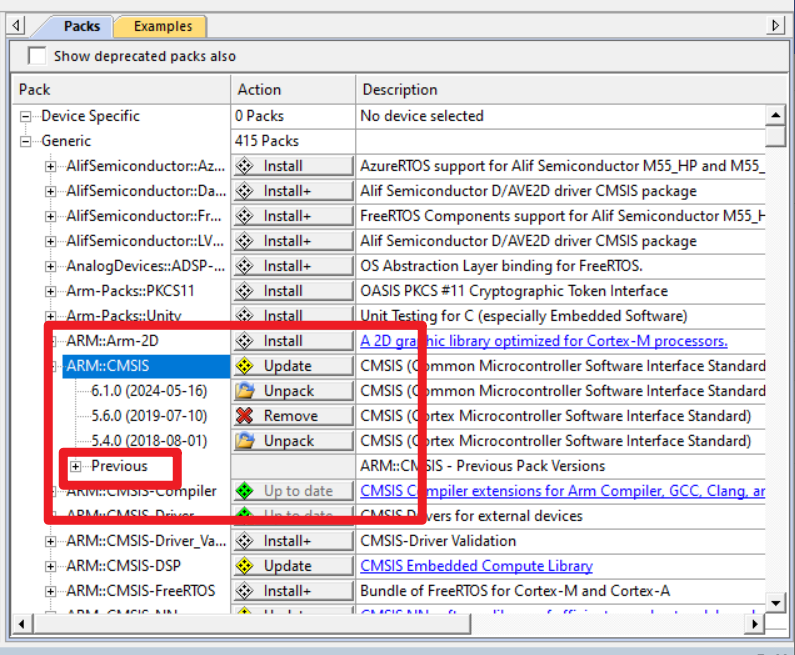Image resolution: width=795 pixels, height=655 pixels.
Task: Click Install+ for AlifSemiconductor::LV... pack
Action: click(x=293, y=241)
